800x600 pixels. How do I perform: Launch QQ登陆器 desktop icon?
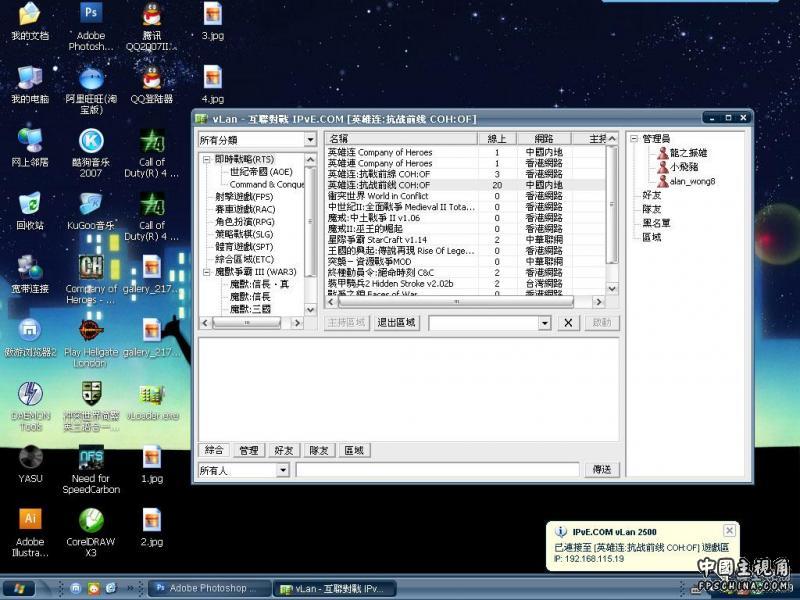[x=152, y=85]
